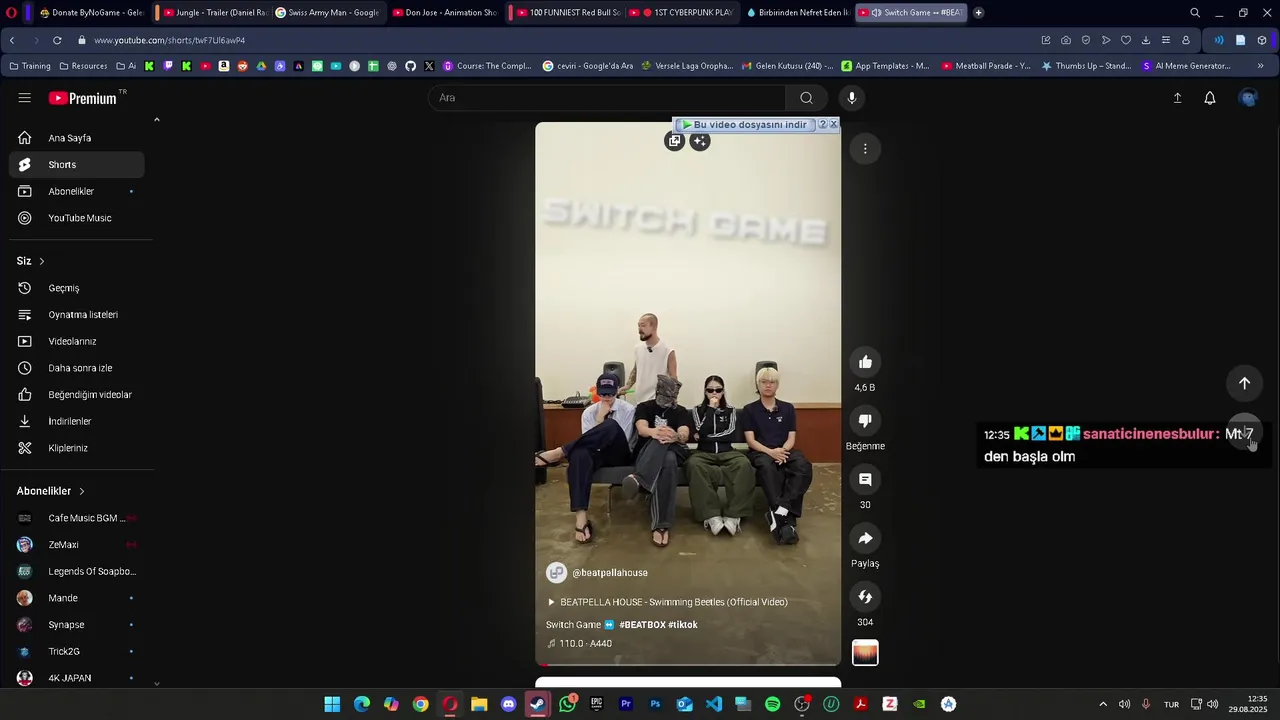Switch to the Don Jose Animation tab

pyautogui.click(x=444, y=13)
